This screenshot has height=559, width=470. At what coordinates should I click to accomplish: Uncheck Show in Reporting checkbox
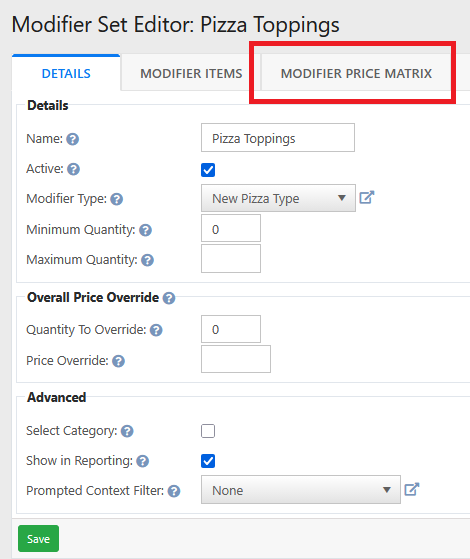coord(208,461)
